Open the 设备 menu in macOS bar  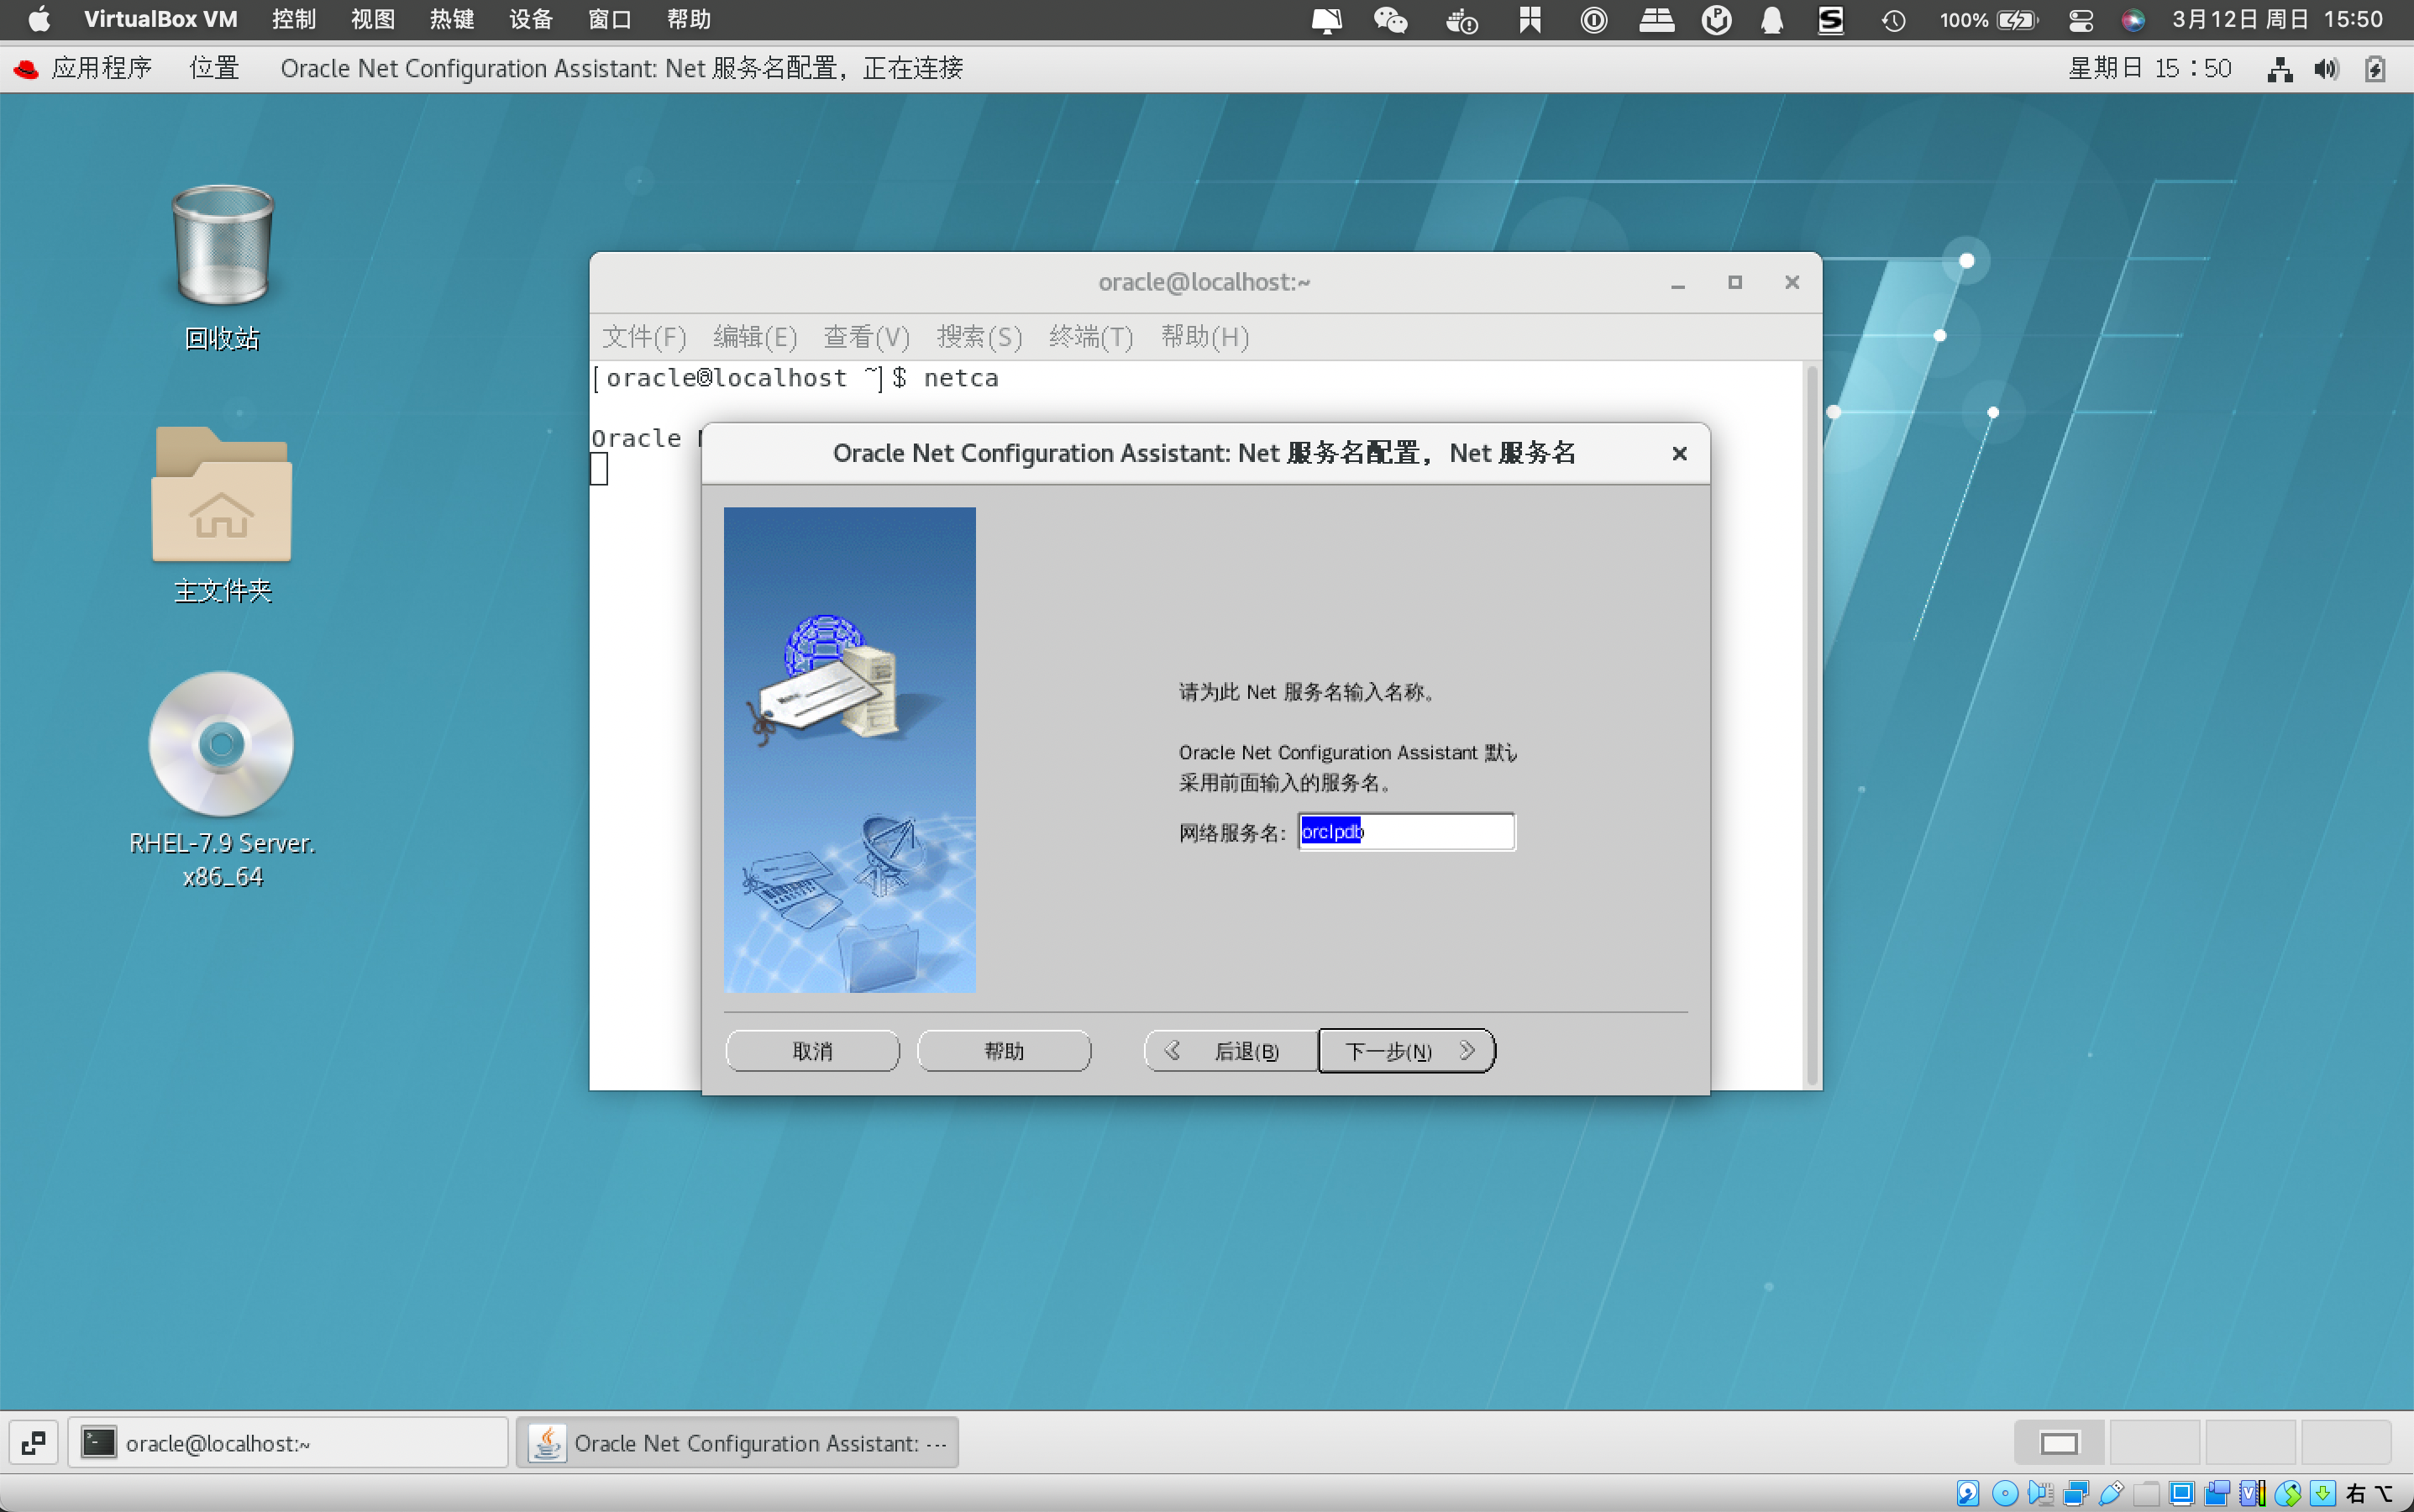click(x=531, y=19)
